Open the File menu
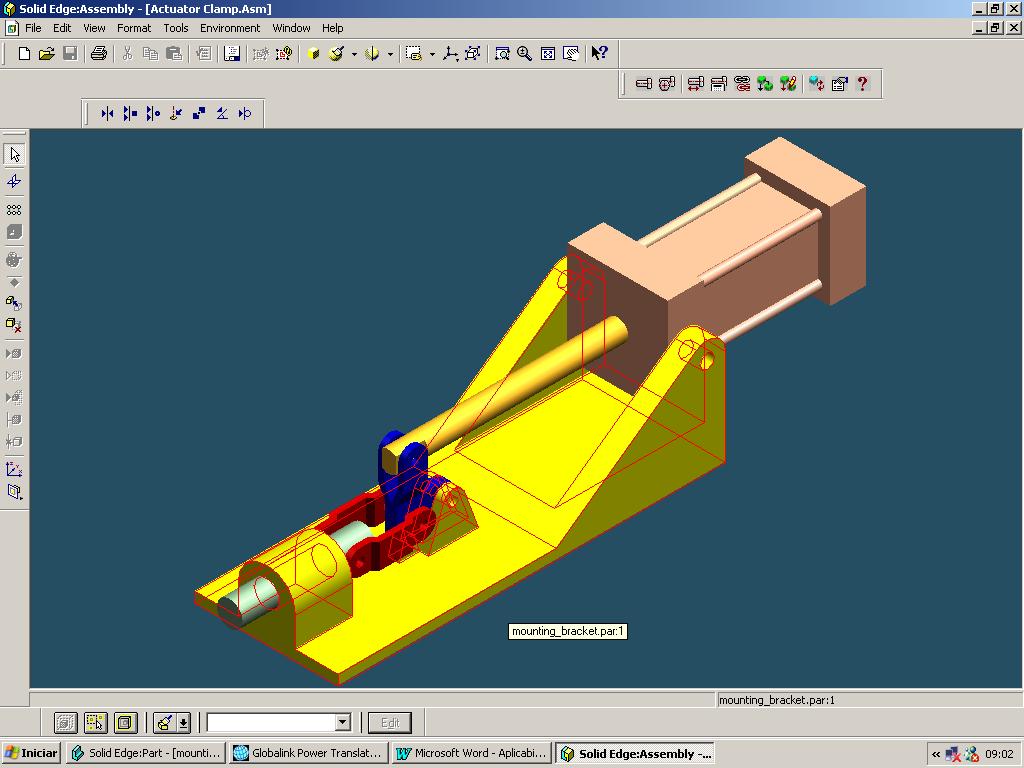The width and height of the screenshot is (1024, 768). pos(33,28)
